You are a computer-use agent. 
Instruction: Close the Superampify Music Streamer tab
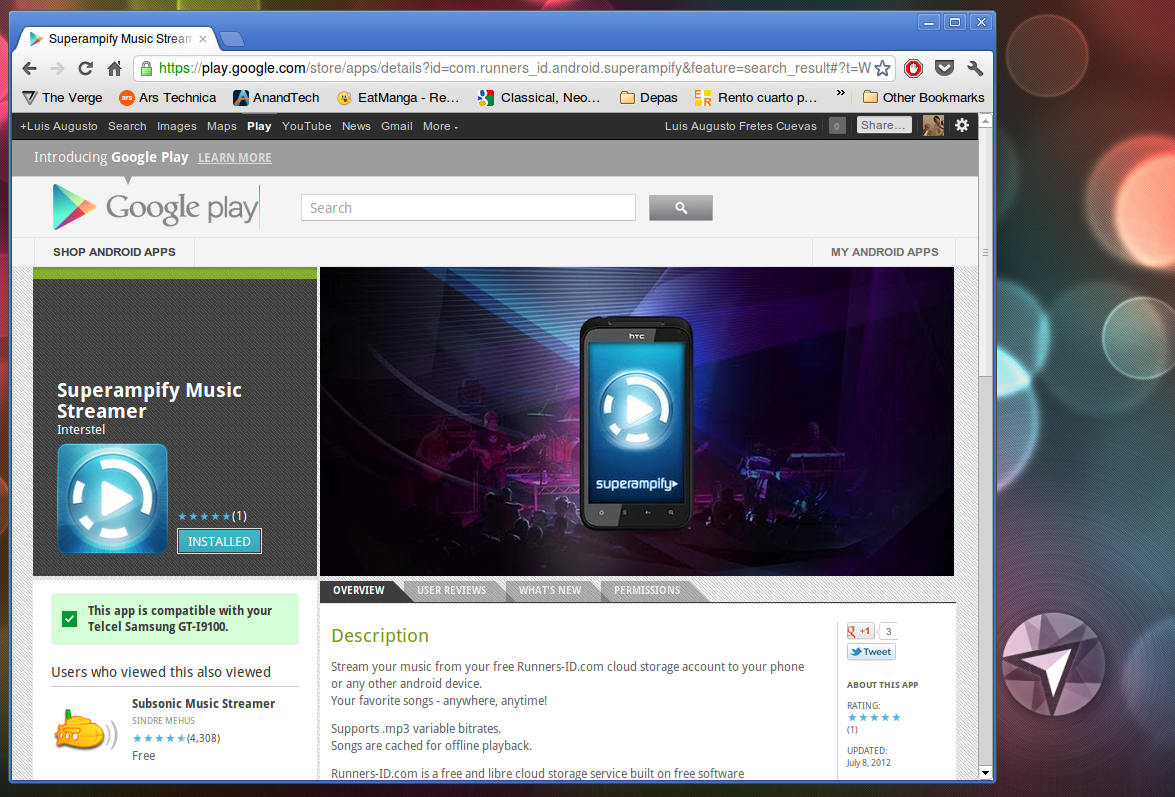tap(202, 39)
